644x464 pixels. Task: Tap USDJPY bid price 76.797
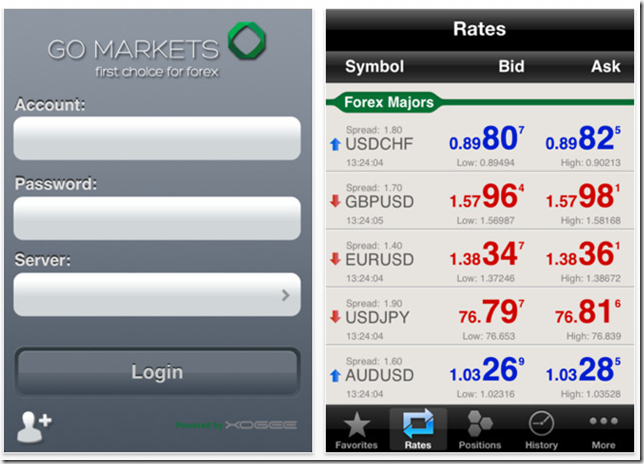pos(492,312)
